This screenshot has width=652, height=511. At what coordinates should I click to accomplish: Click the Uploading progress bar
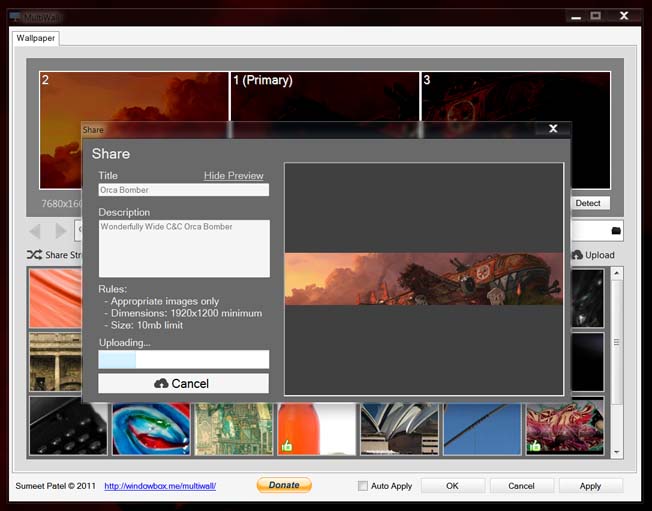point(183,360)
